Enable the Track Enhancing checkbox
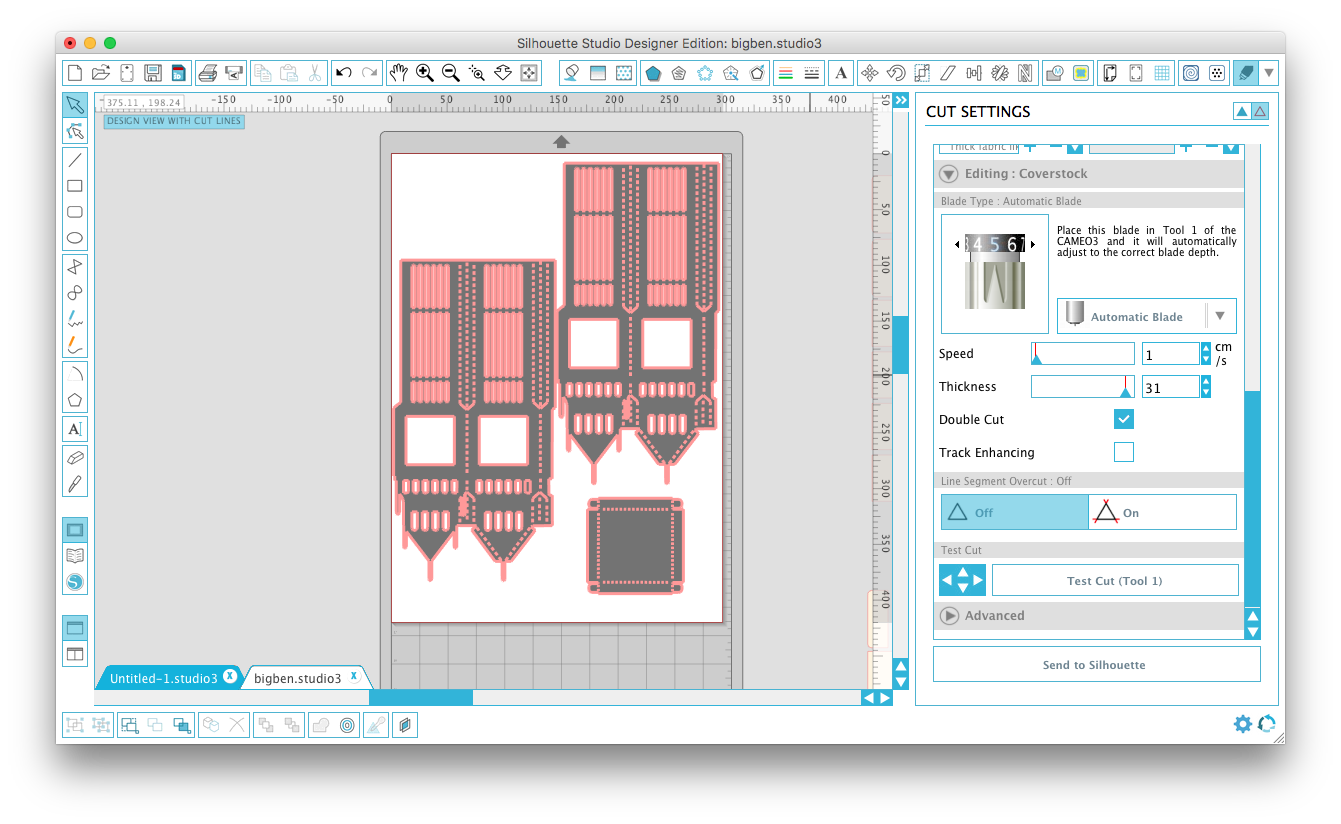The image size is (1341, 824). pos(1124,452)
